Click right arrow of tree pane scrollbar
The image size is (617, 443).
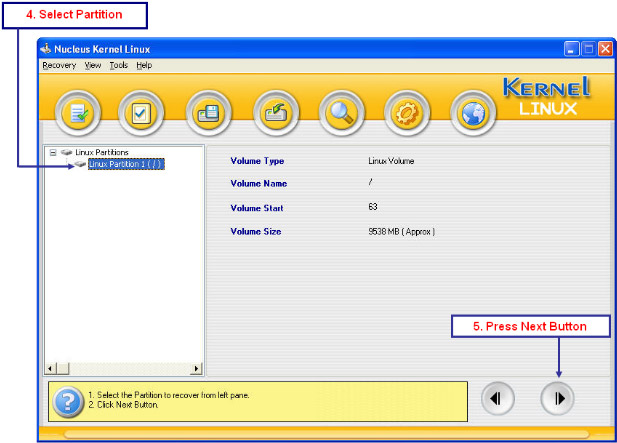coord(196,369)
